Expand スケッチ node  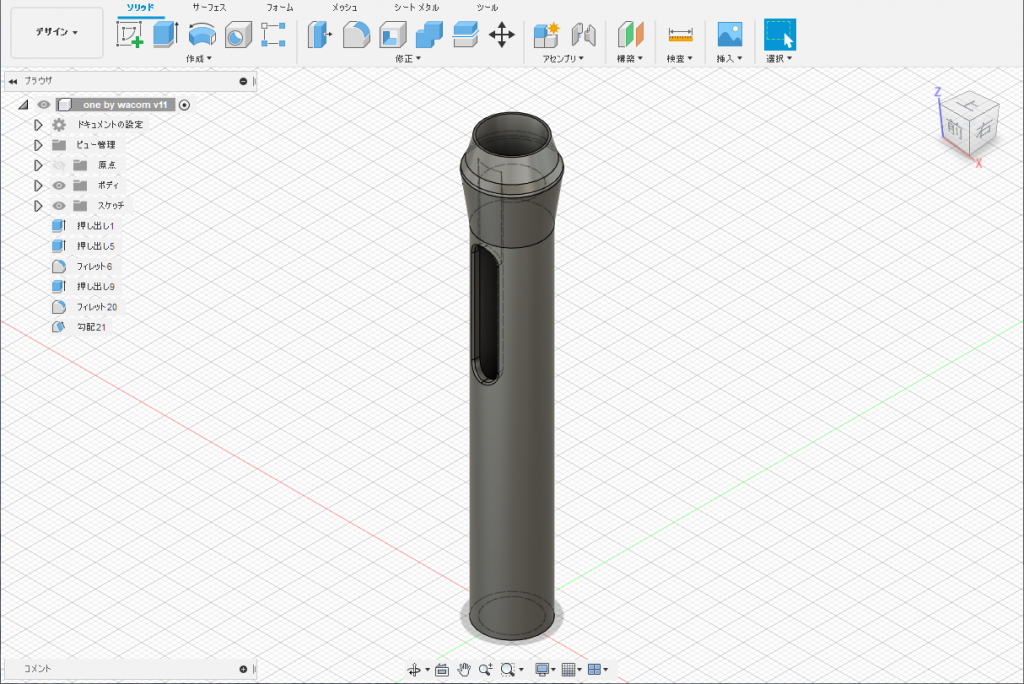pyautogui.click(x=38, y=206)
